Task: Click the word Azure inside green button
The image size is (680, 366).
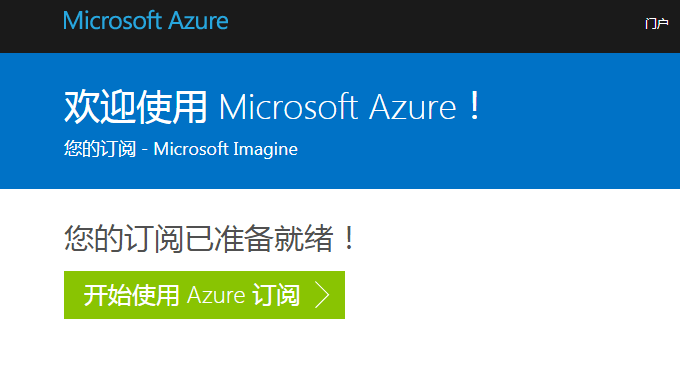Action: tap(216, 295)
